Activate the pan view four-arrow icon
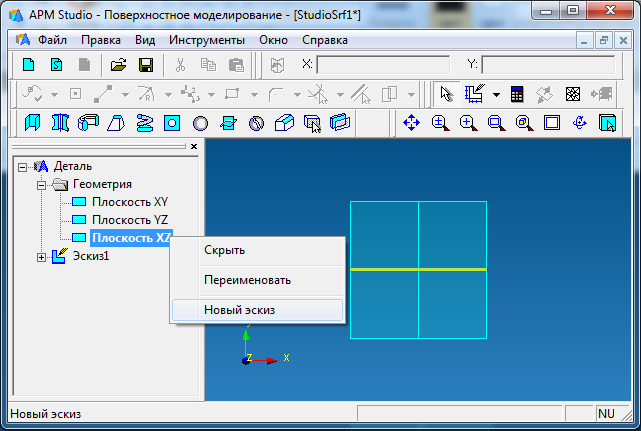 point(411,123)
